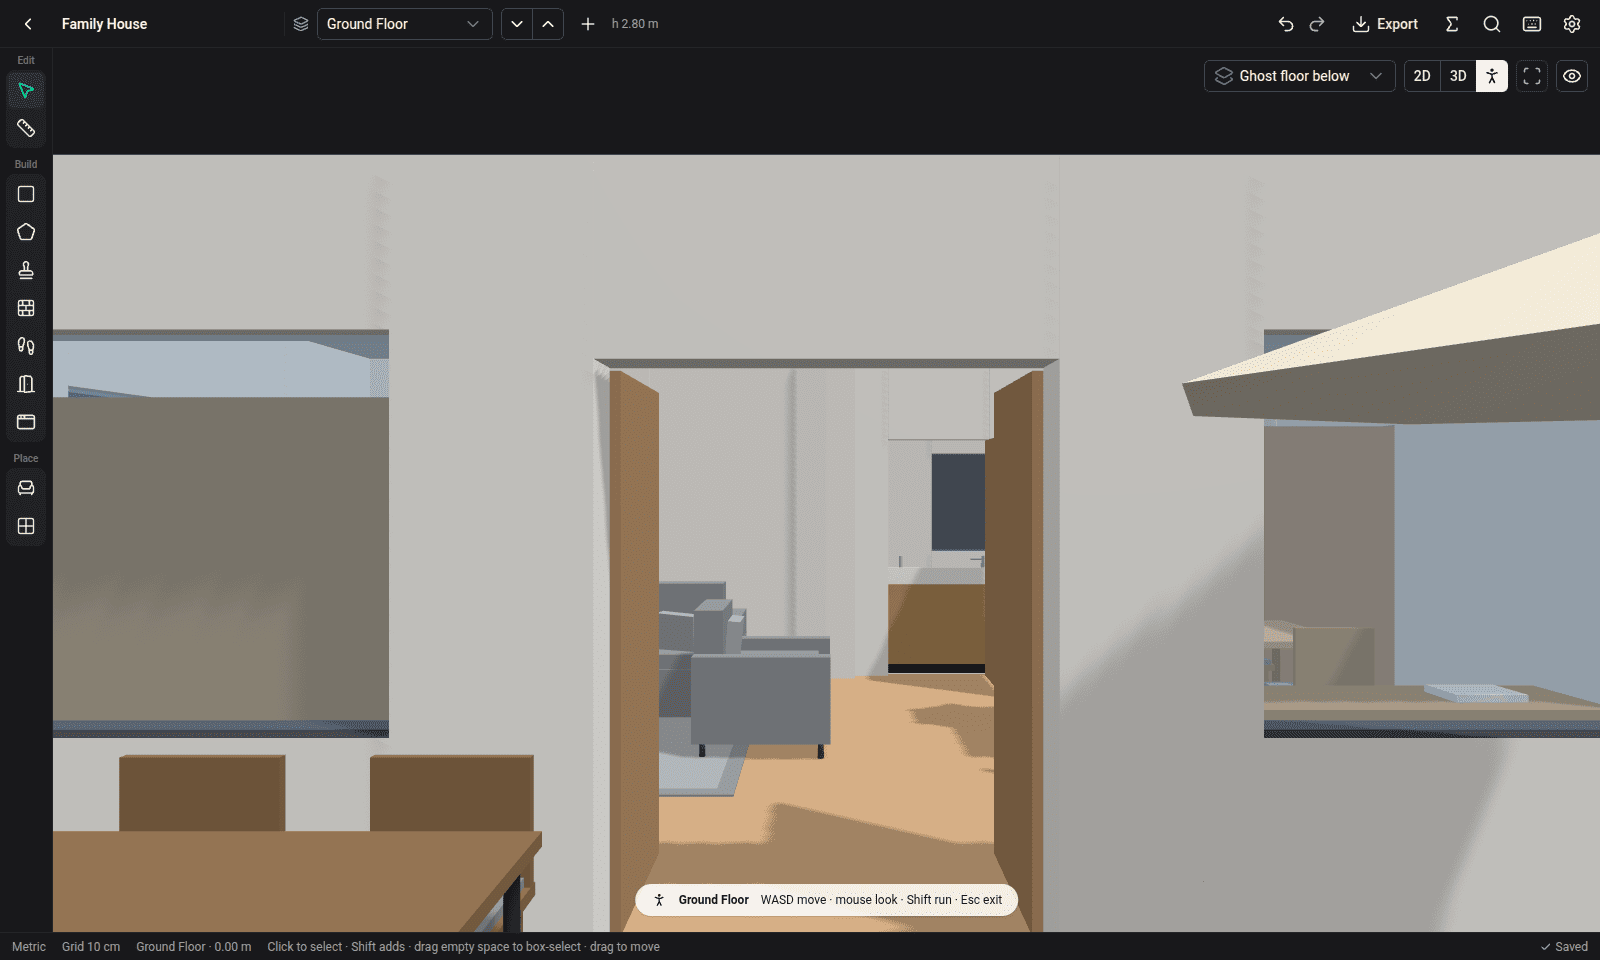Pick the Measure ruler tool

click(26, 128)
